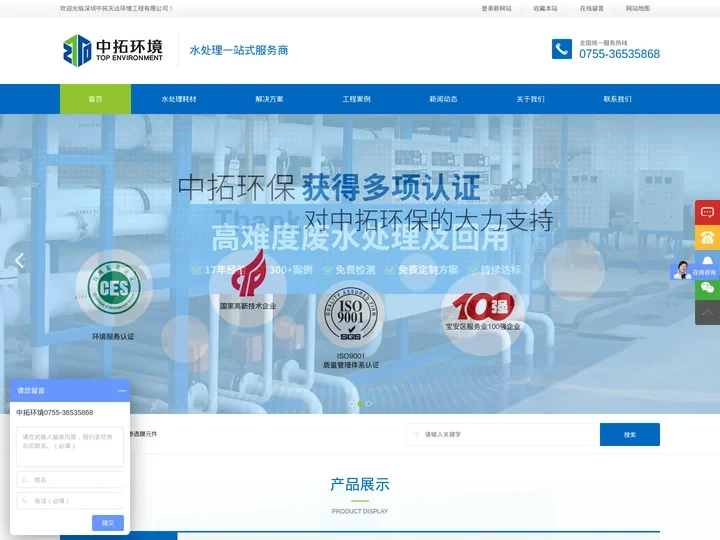Click the CES environmental service certification badge
This screenshot has height=540, width=720.
[113, 288]
